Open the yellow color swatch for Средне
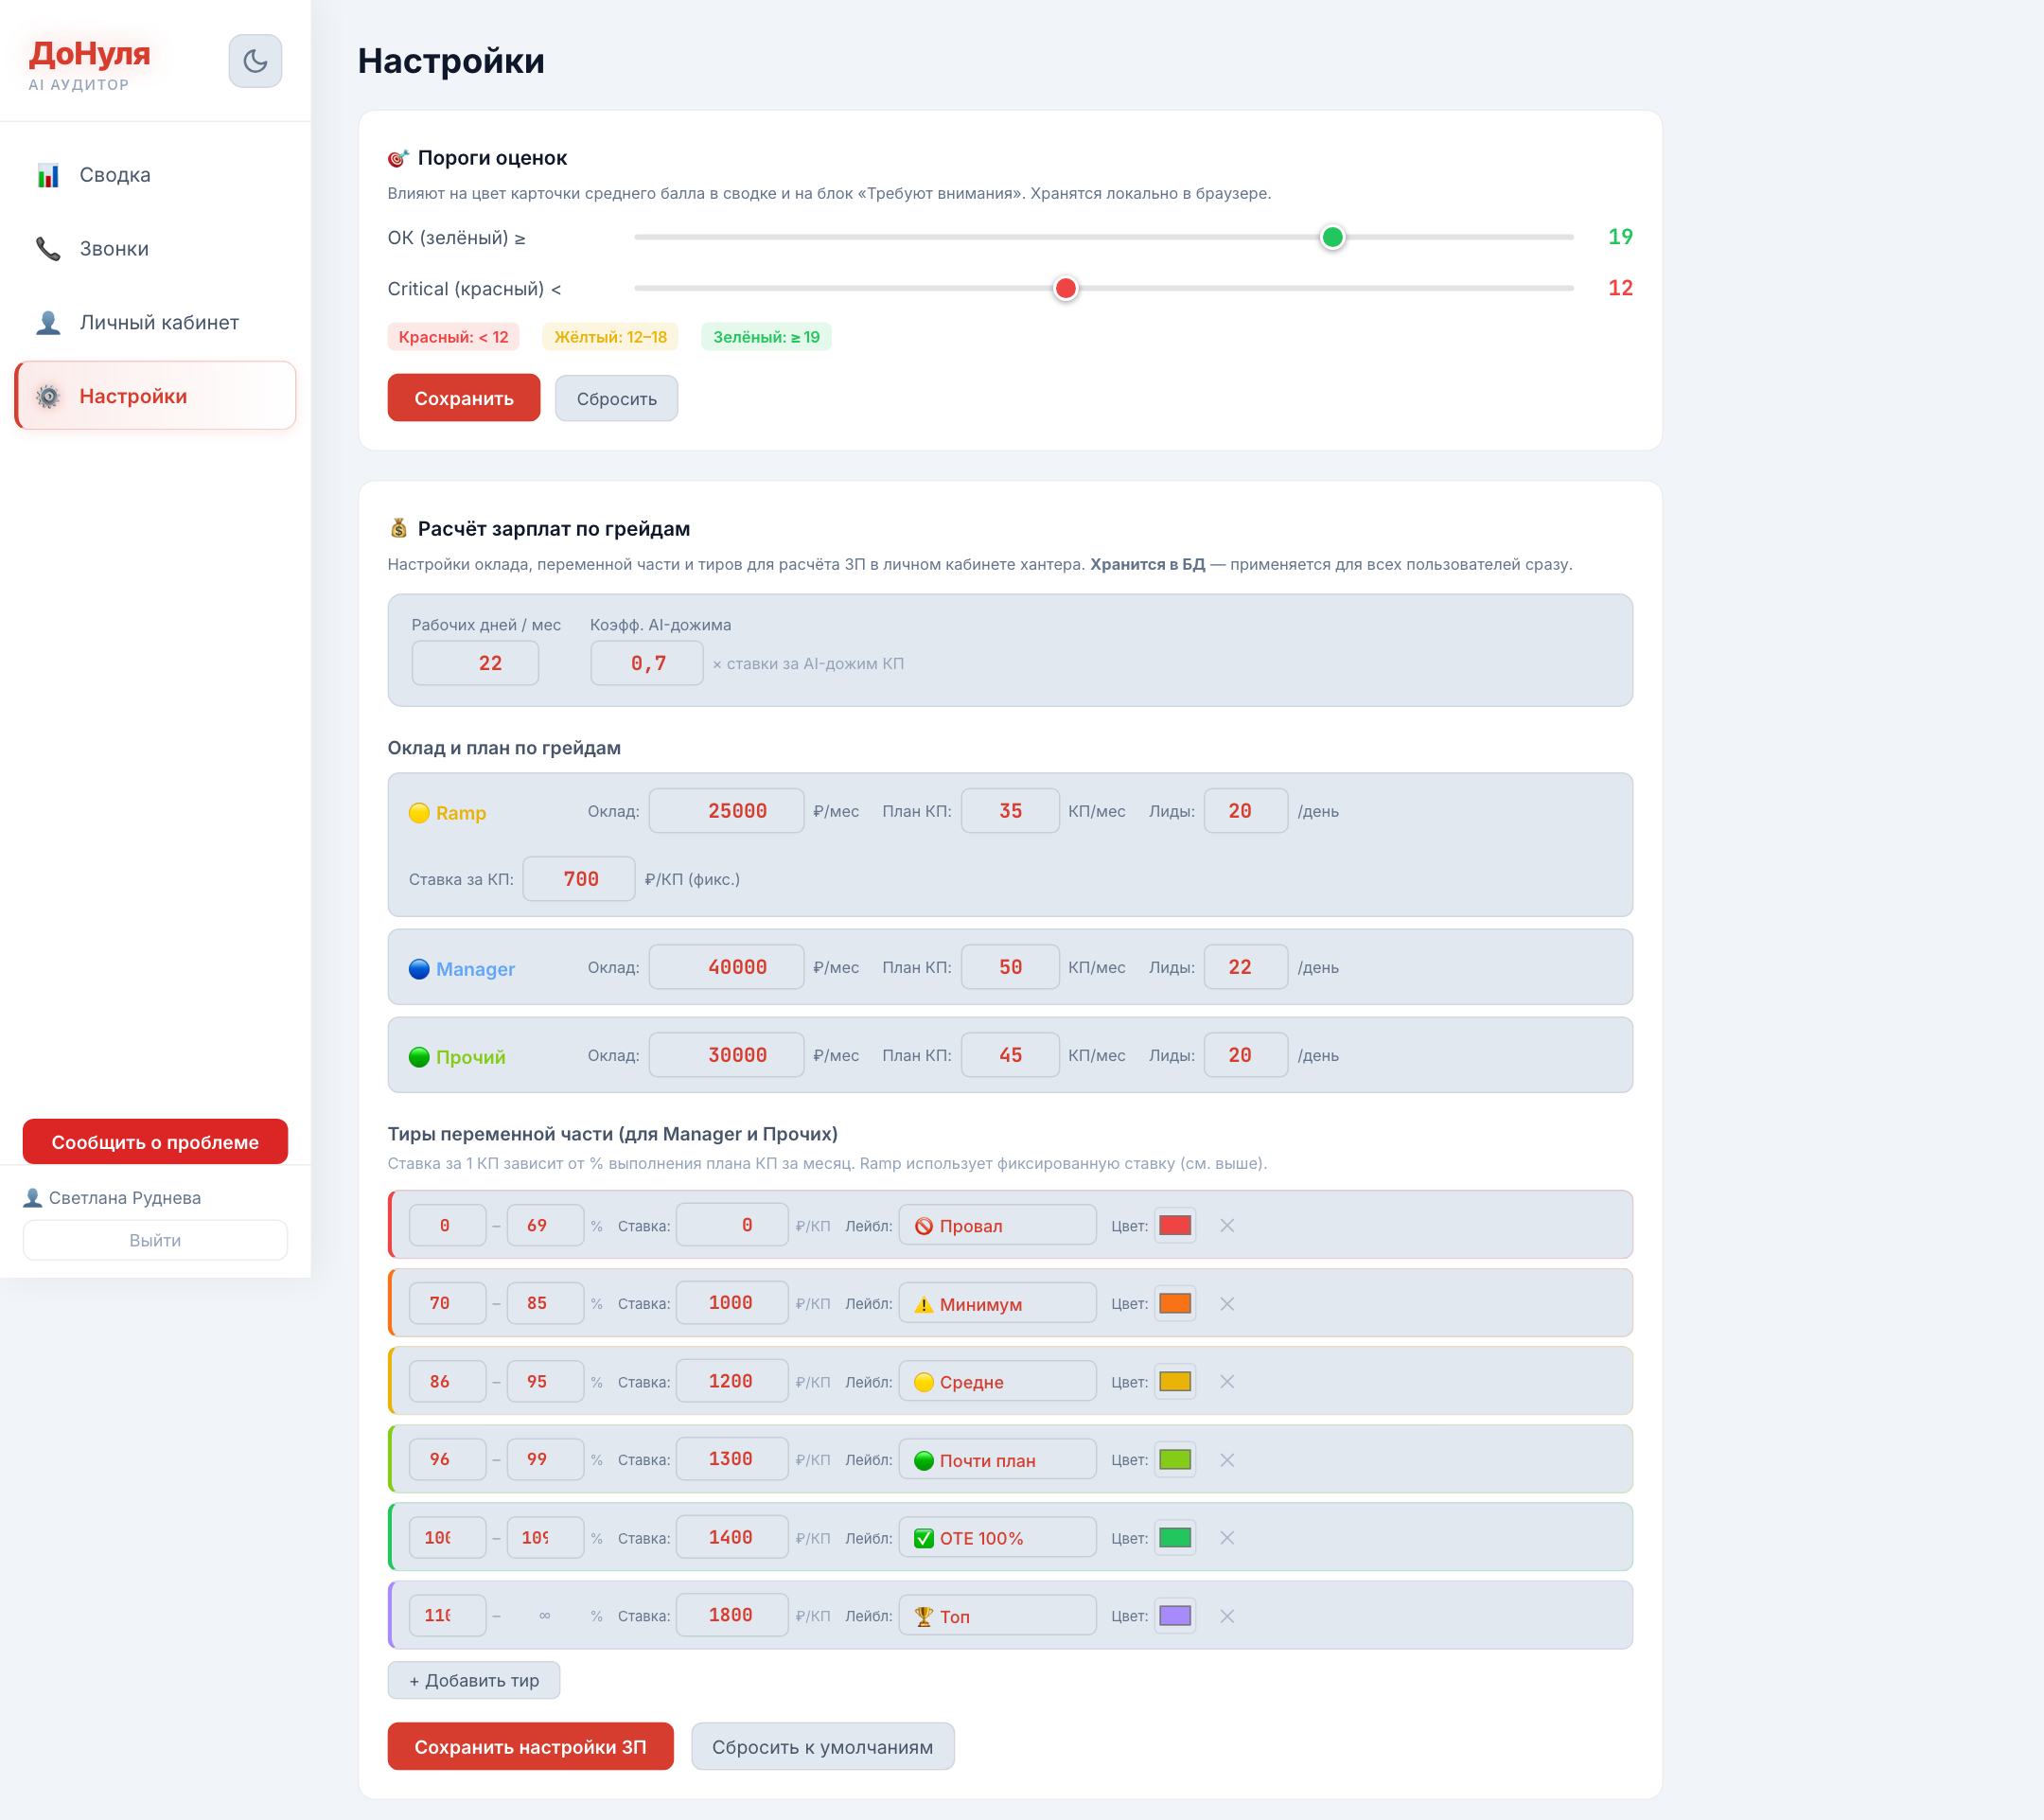 tap(1175, 1382)
